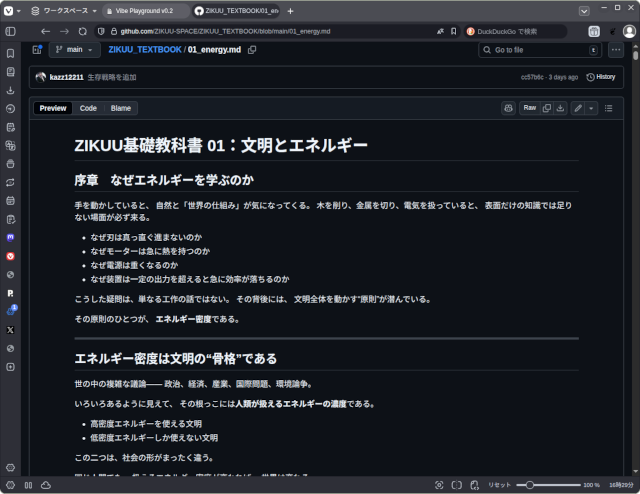Copy raw file contents icon
This screenshot has height=494, width=640.
547,108
